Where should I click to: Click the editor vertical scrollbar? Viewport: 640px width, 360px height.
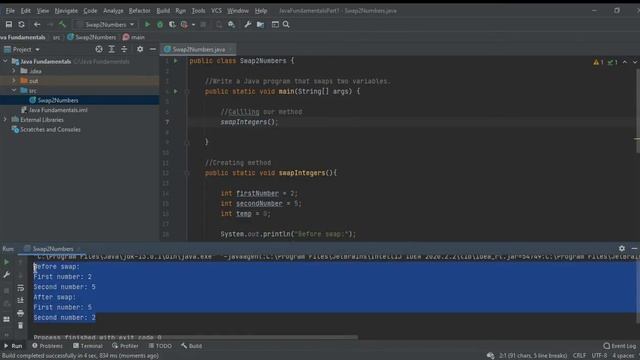(638, 110)
